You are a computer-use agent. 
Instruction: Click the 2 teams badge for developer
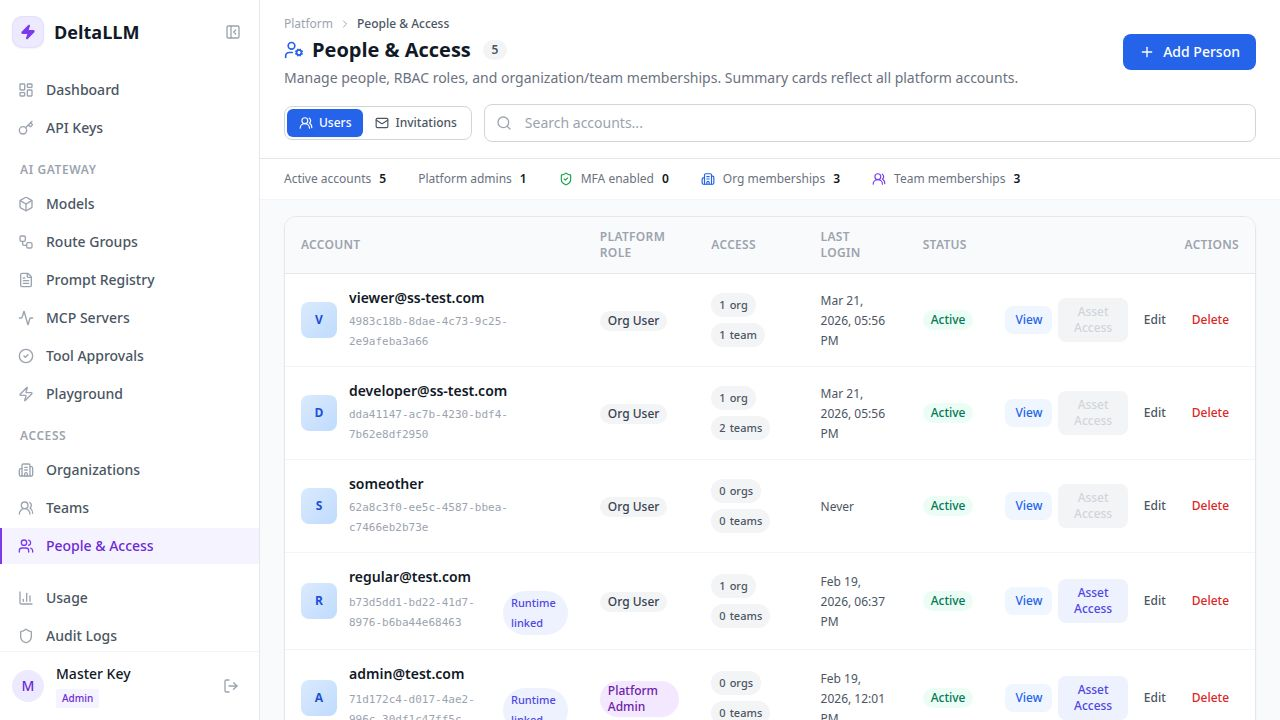coord(741,428)
